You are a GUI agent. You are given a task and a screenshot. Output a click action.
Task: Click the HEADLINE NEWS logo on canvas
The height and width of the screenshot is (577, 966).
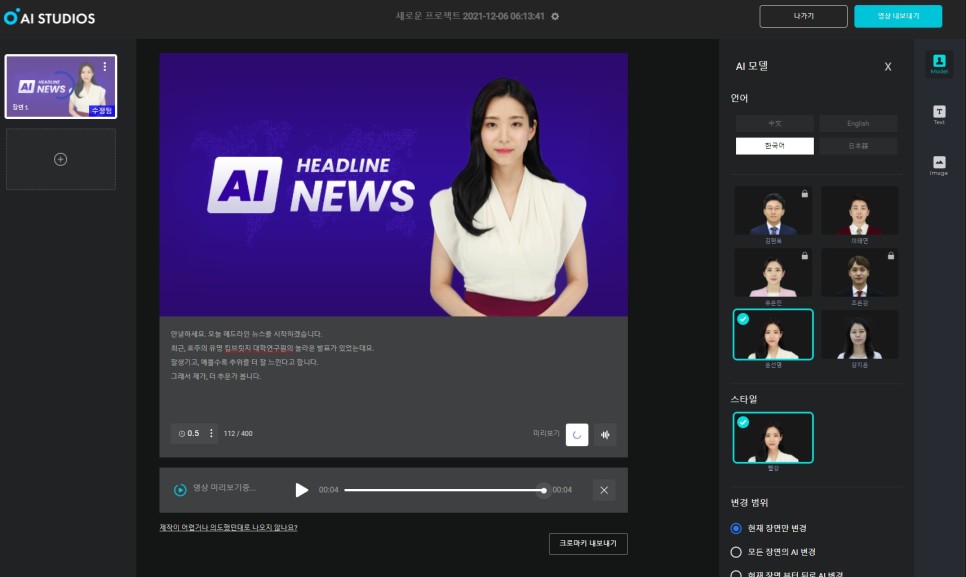311,185
